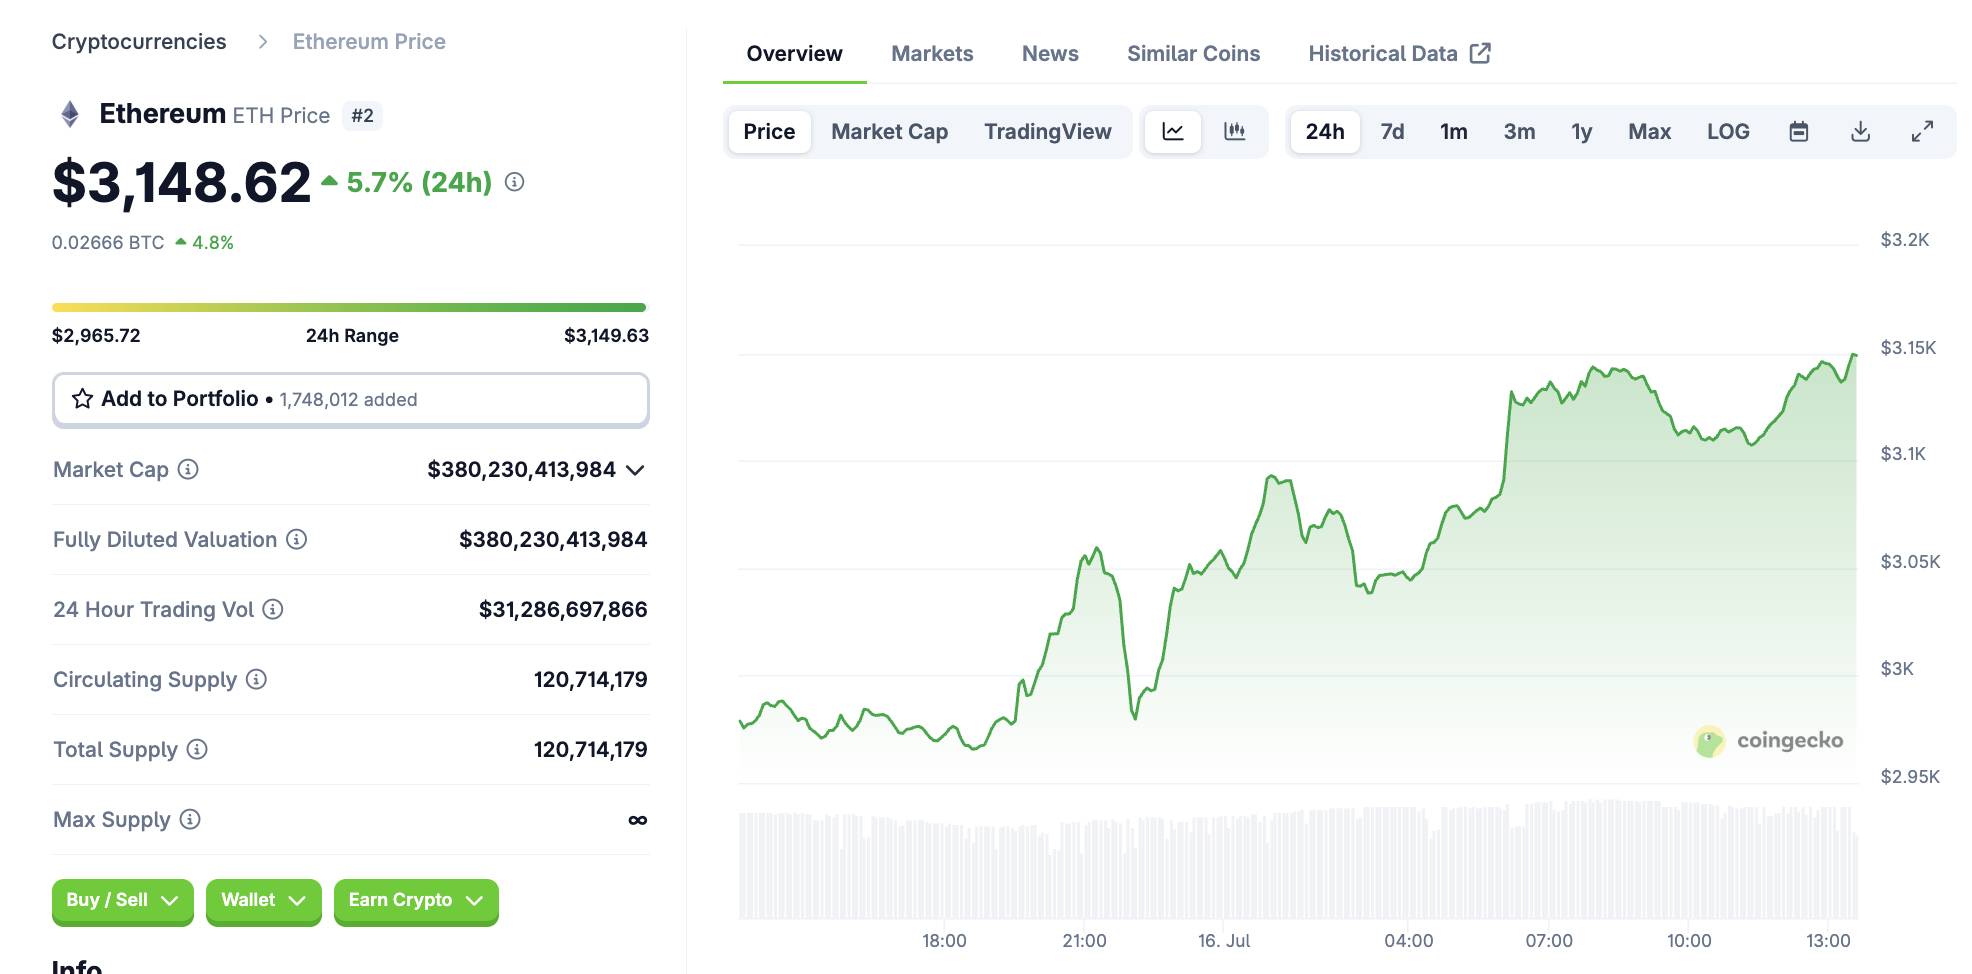Click the 4.8% BTC change value
1972x974 pixels.
click(x=212, y=242)
